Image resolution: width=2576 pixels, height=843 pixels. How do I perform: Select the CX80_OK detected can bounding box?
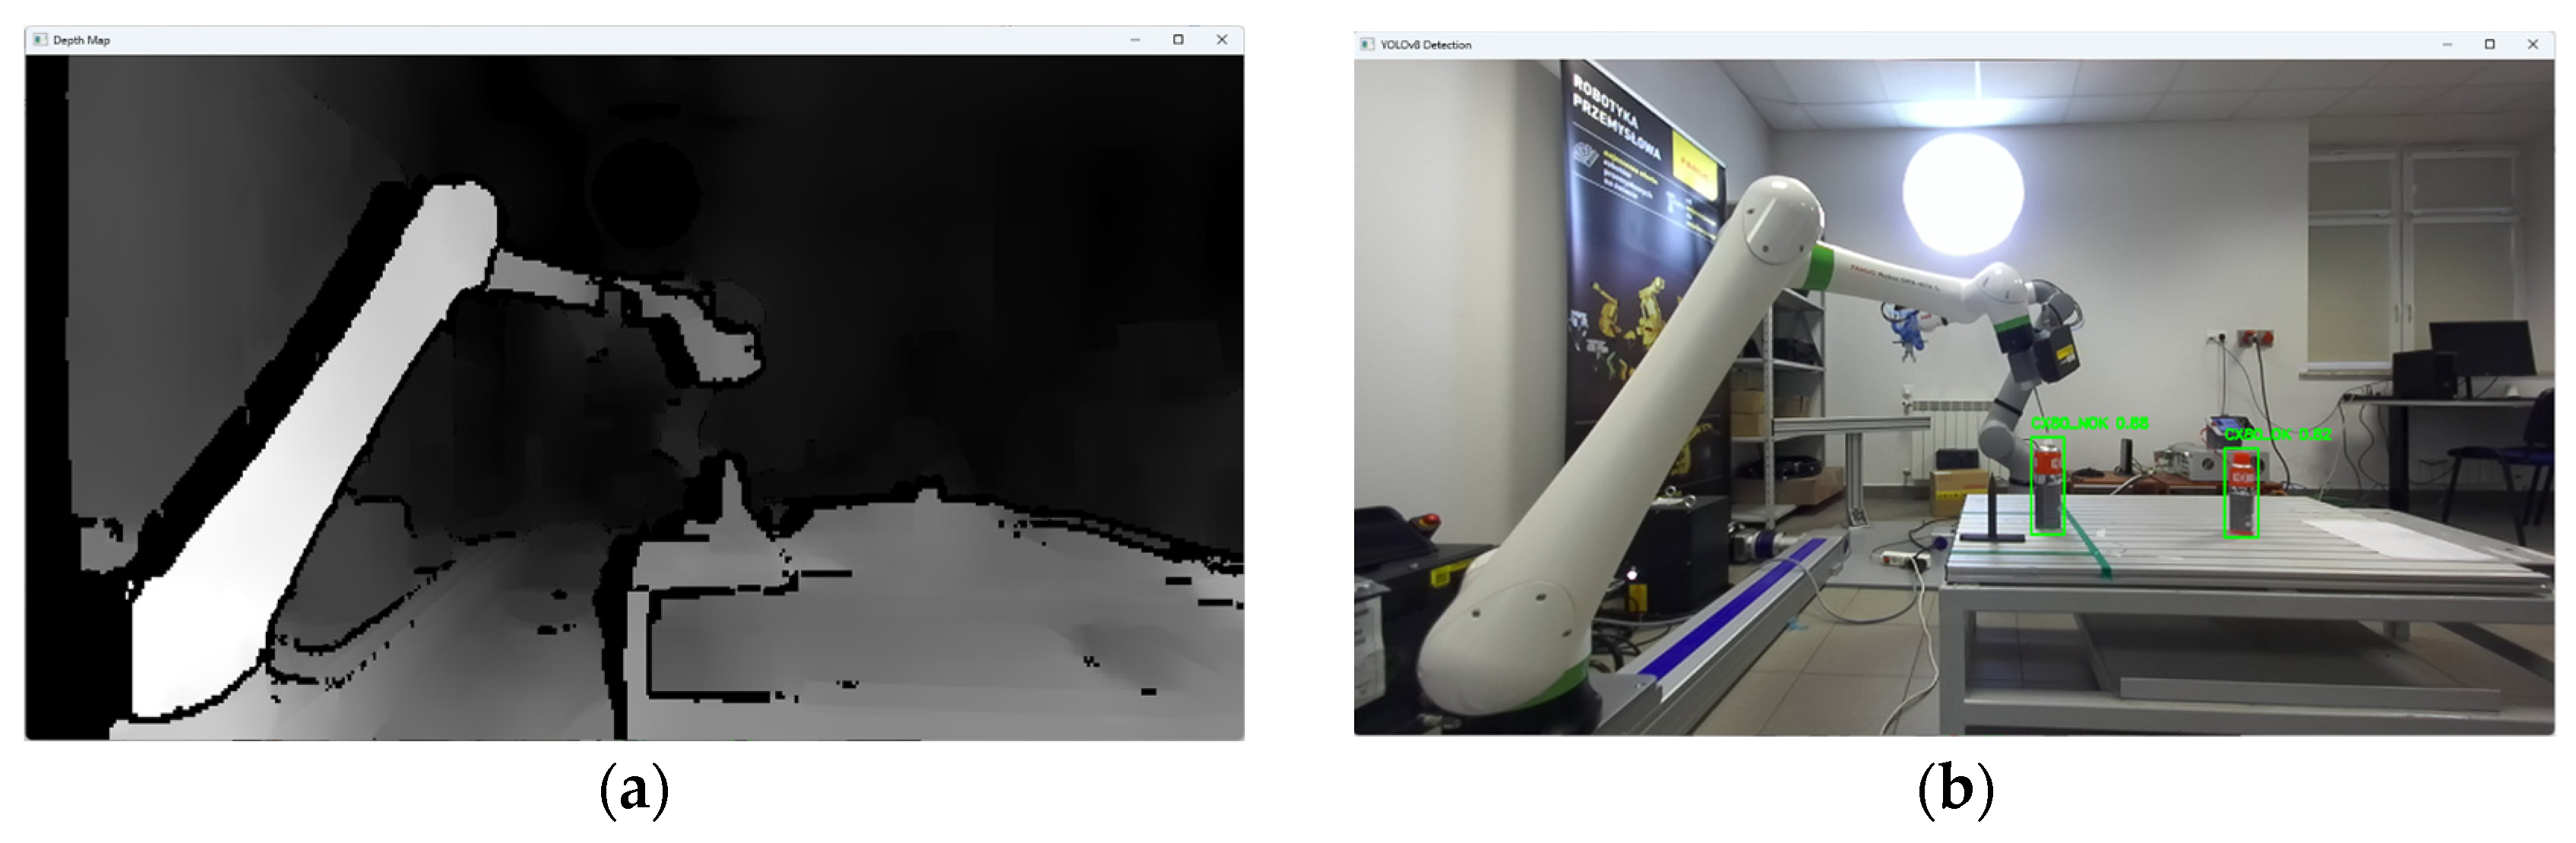(2241, 493)
